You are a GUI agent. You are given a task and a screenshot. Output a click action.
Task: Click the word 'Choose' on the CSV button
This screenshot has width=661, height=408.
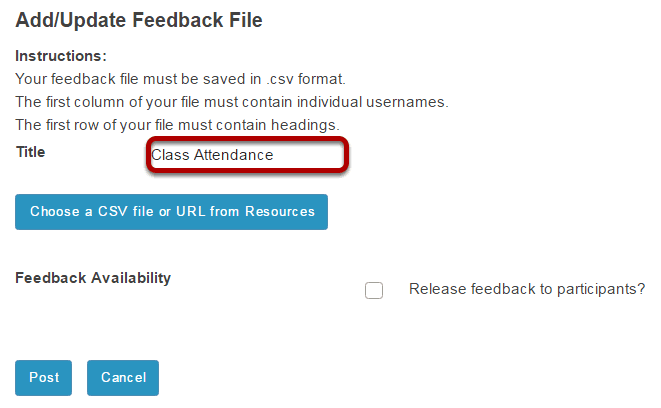click(x=55, y=212)
